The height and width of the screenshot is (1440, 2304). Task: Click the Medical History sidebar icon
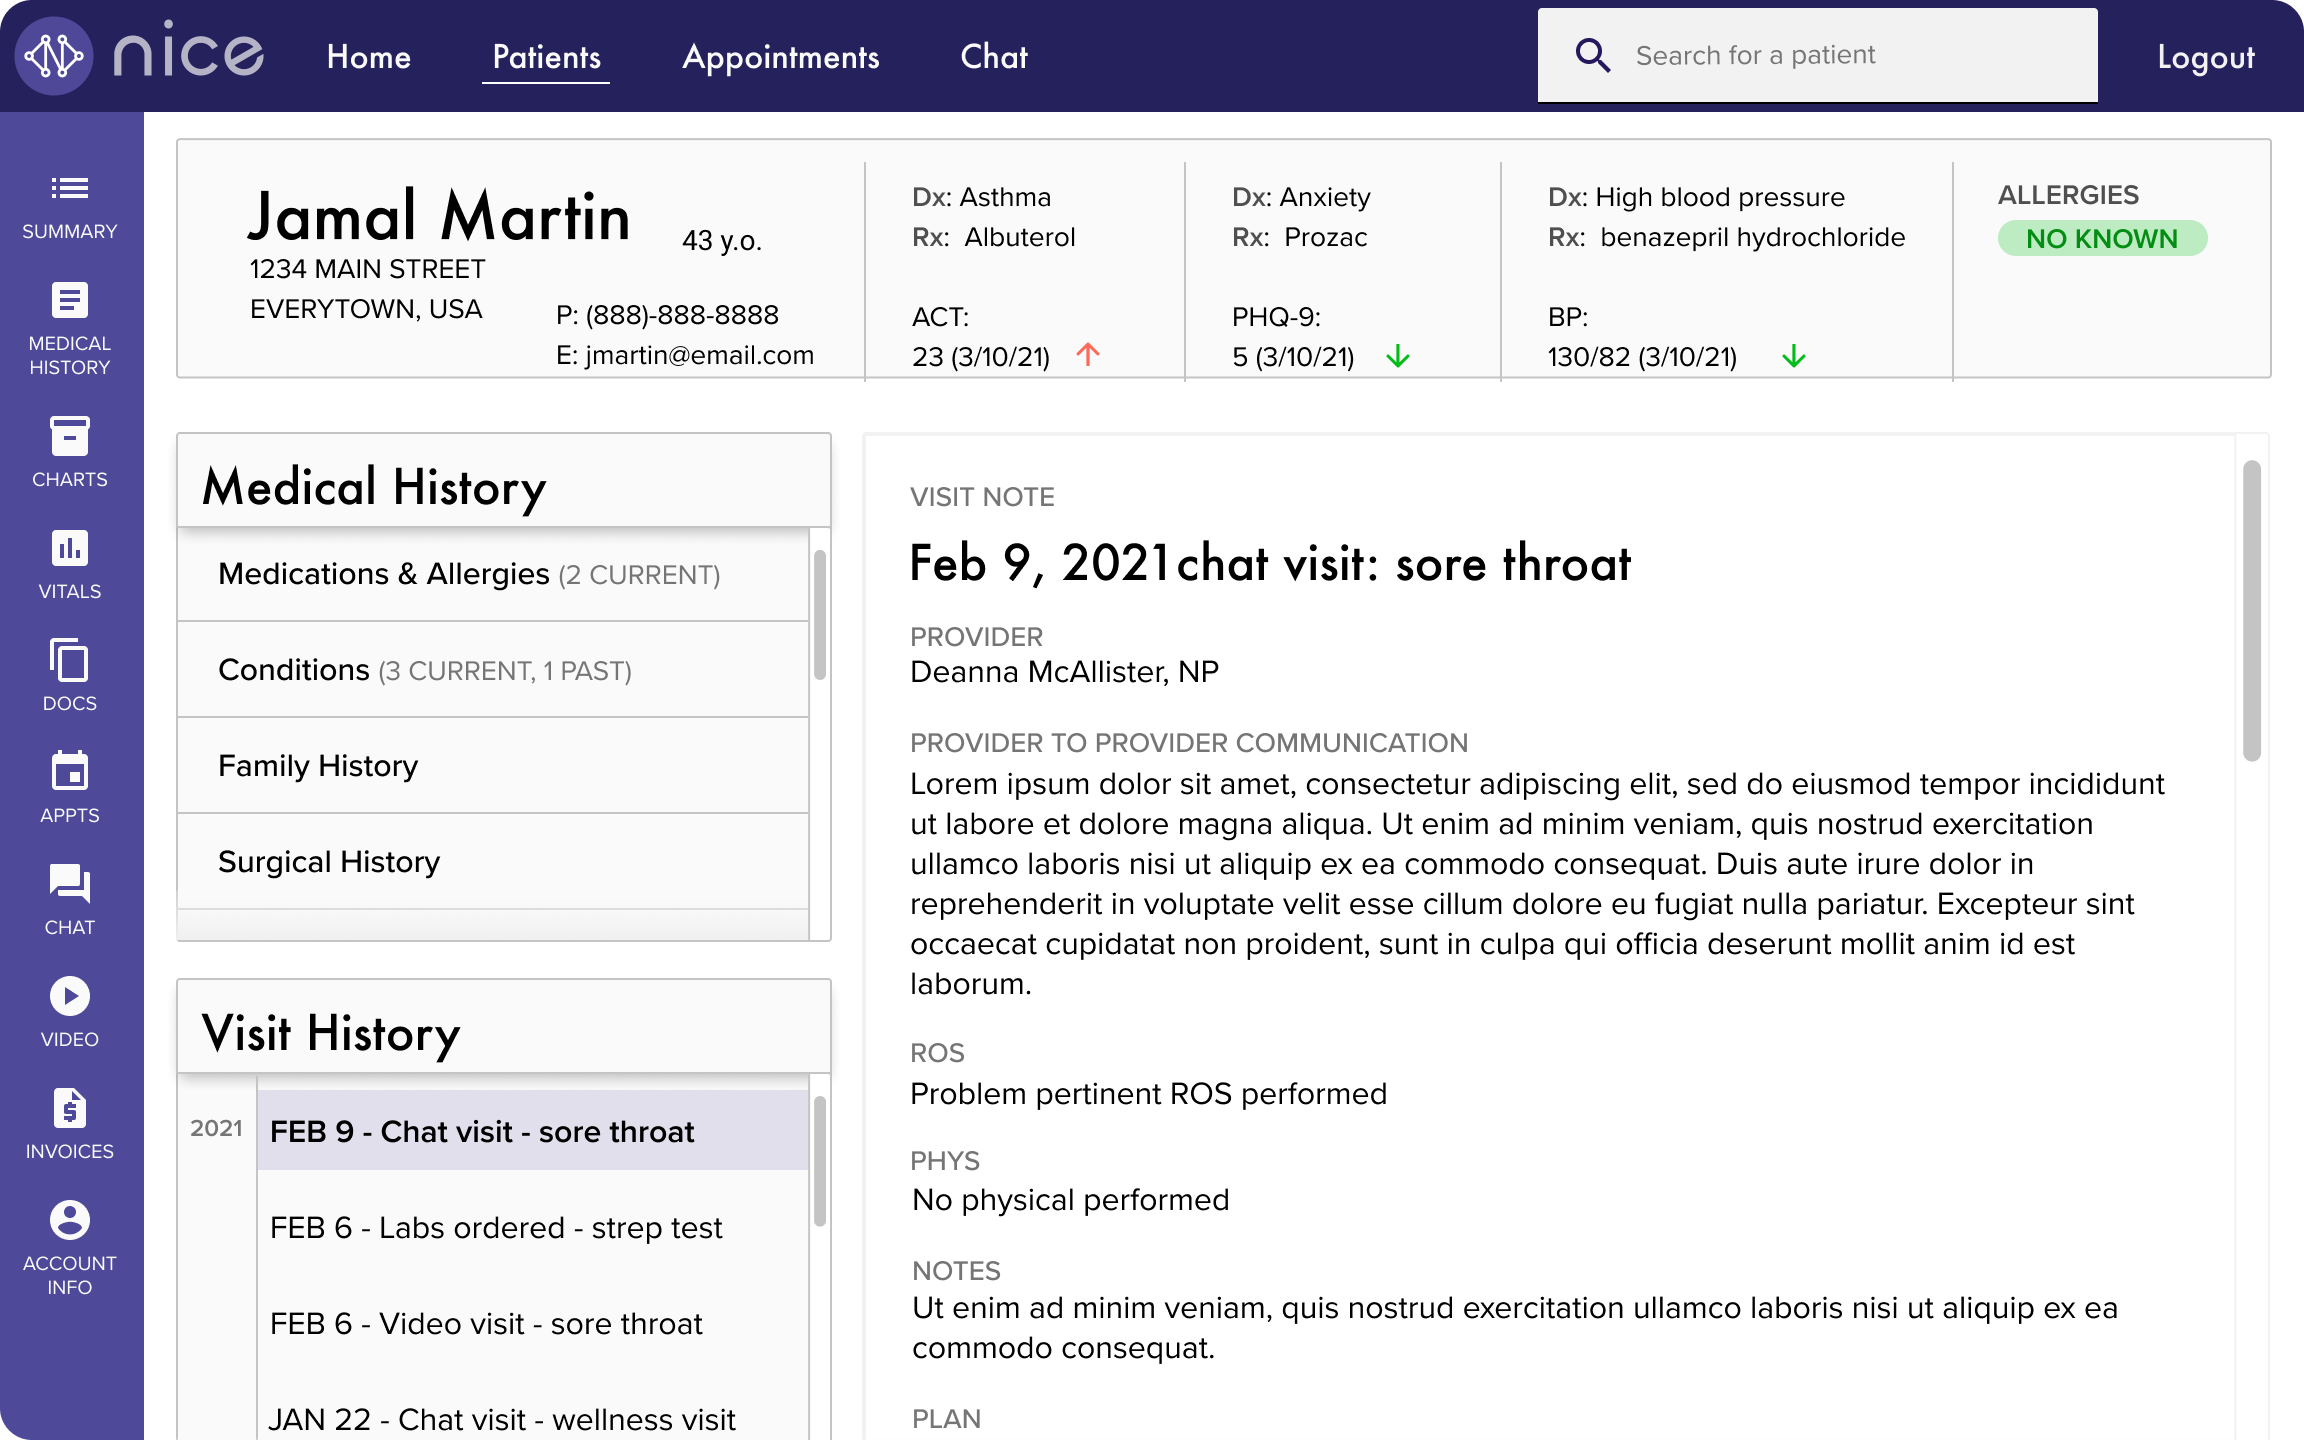pyautogui.click(x=69, y=301)
